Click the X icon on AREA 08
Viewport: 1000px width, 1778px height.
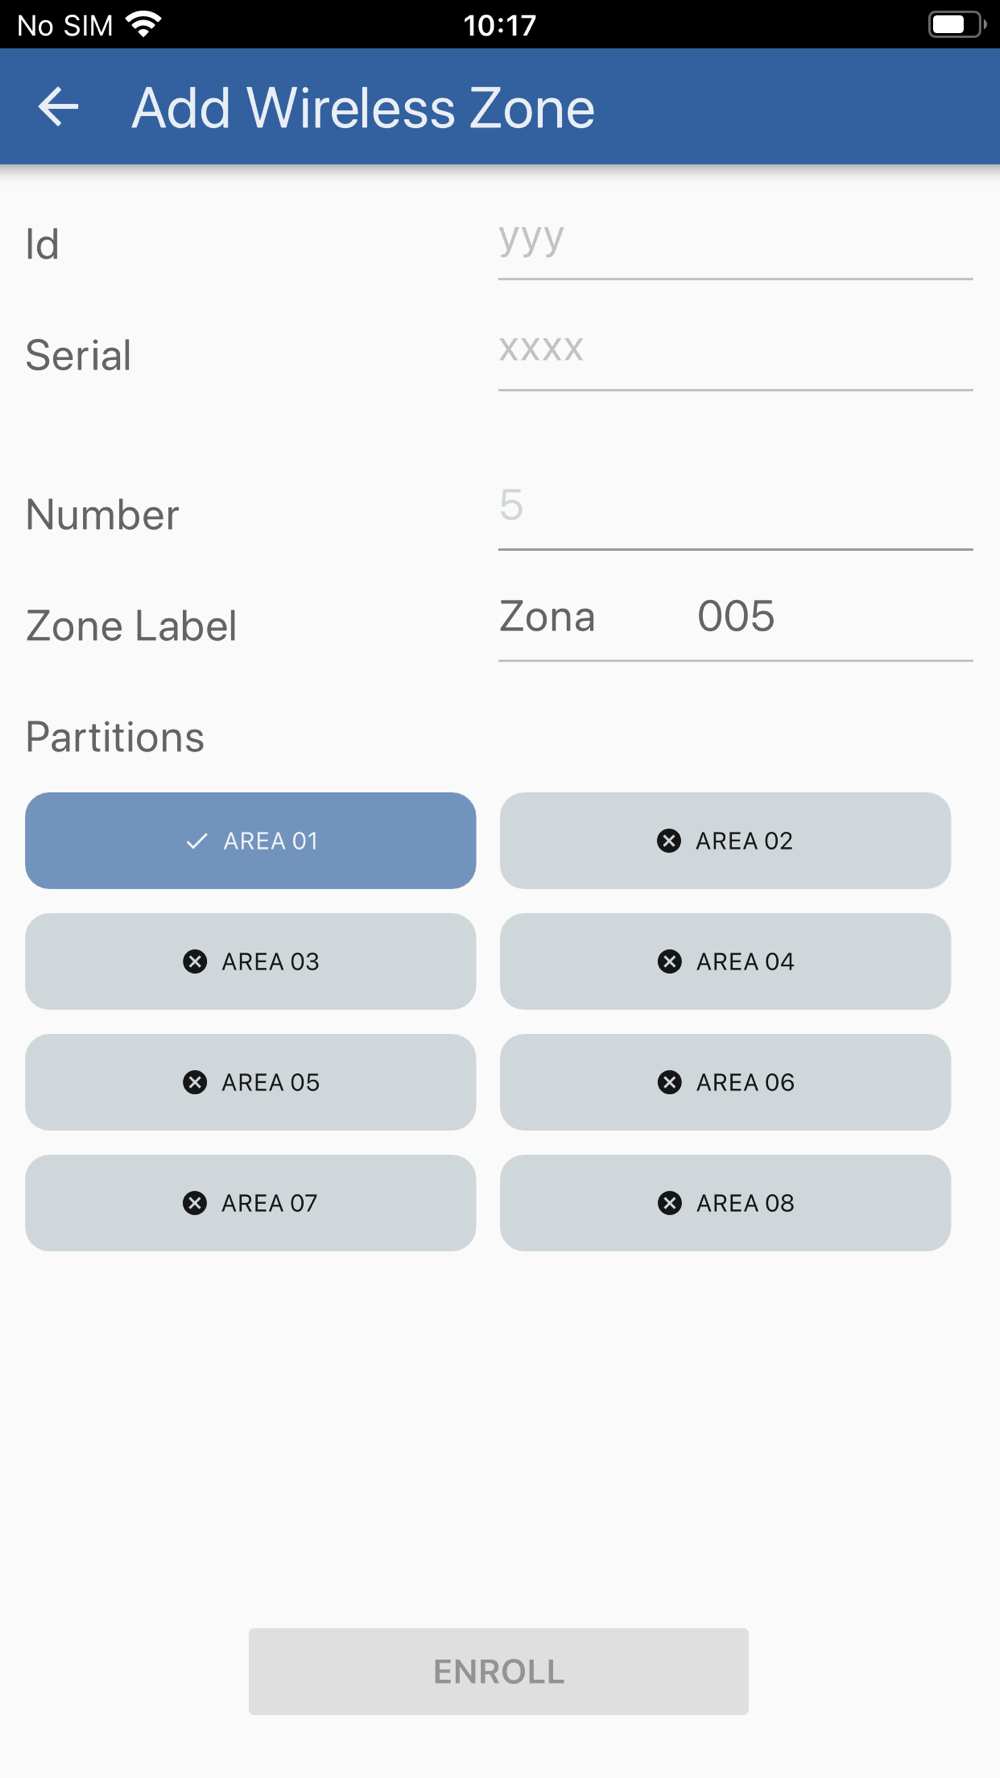(x=669, y=1203)
